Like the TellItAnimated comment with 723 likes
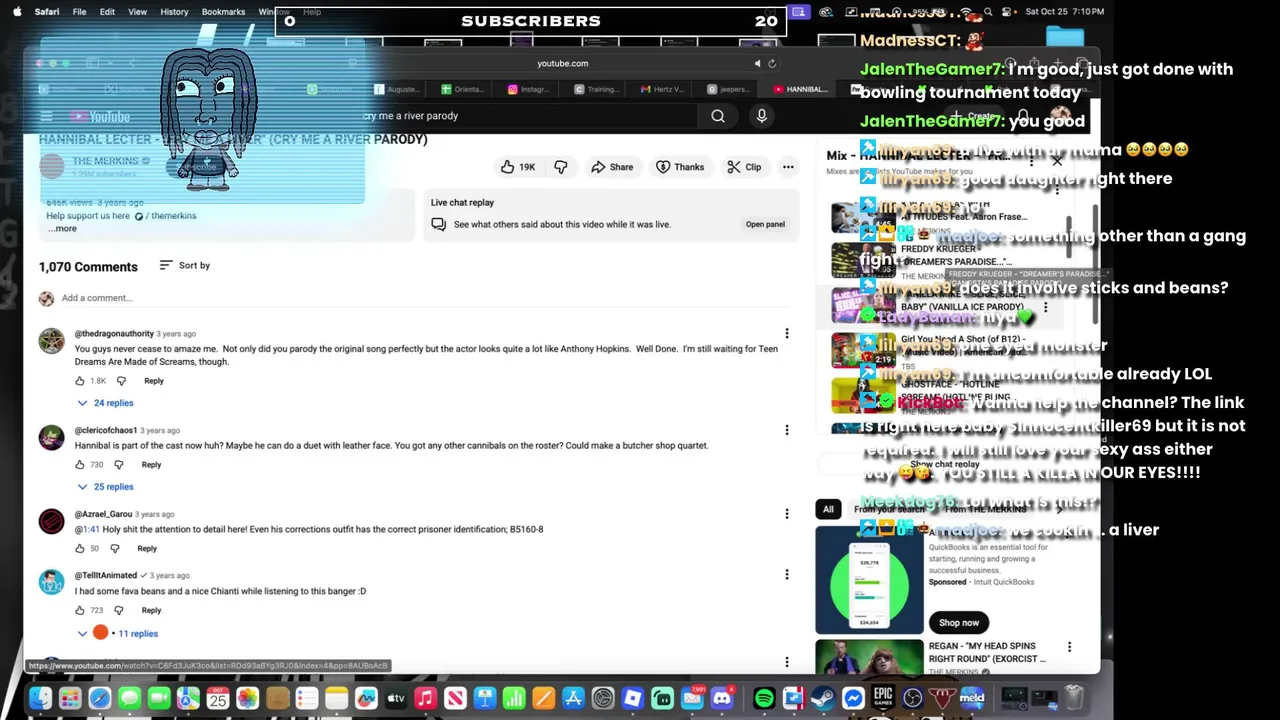 coord(80,611)
